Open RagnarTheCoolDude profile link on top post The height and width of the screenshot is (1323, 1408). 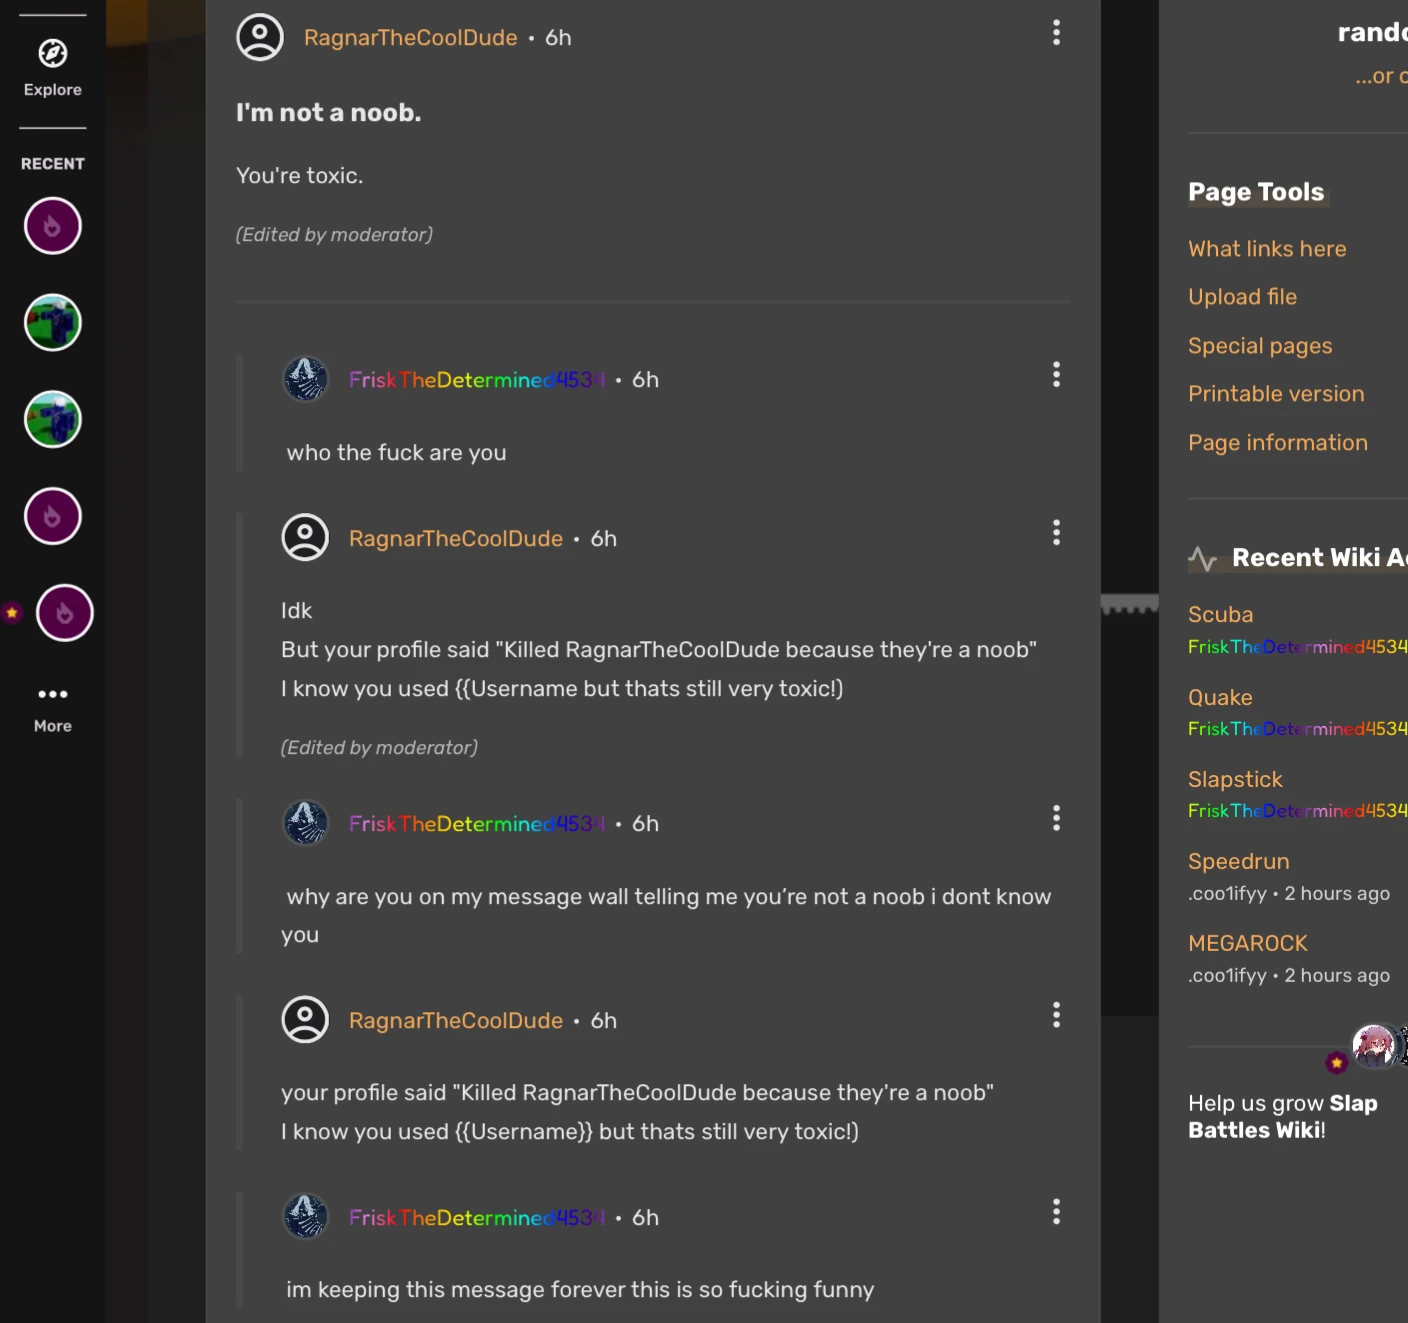pyautogui.click(x=410, y=38)
